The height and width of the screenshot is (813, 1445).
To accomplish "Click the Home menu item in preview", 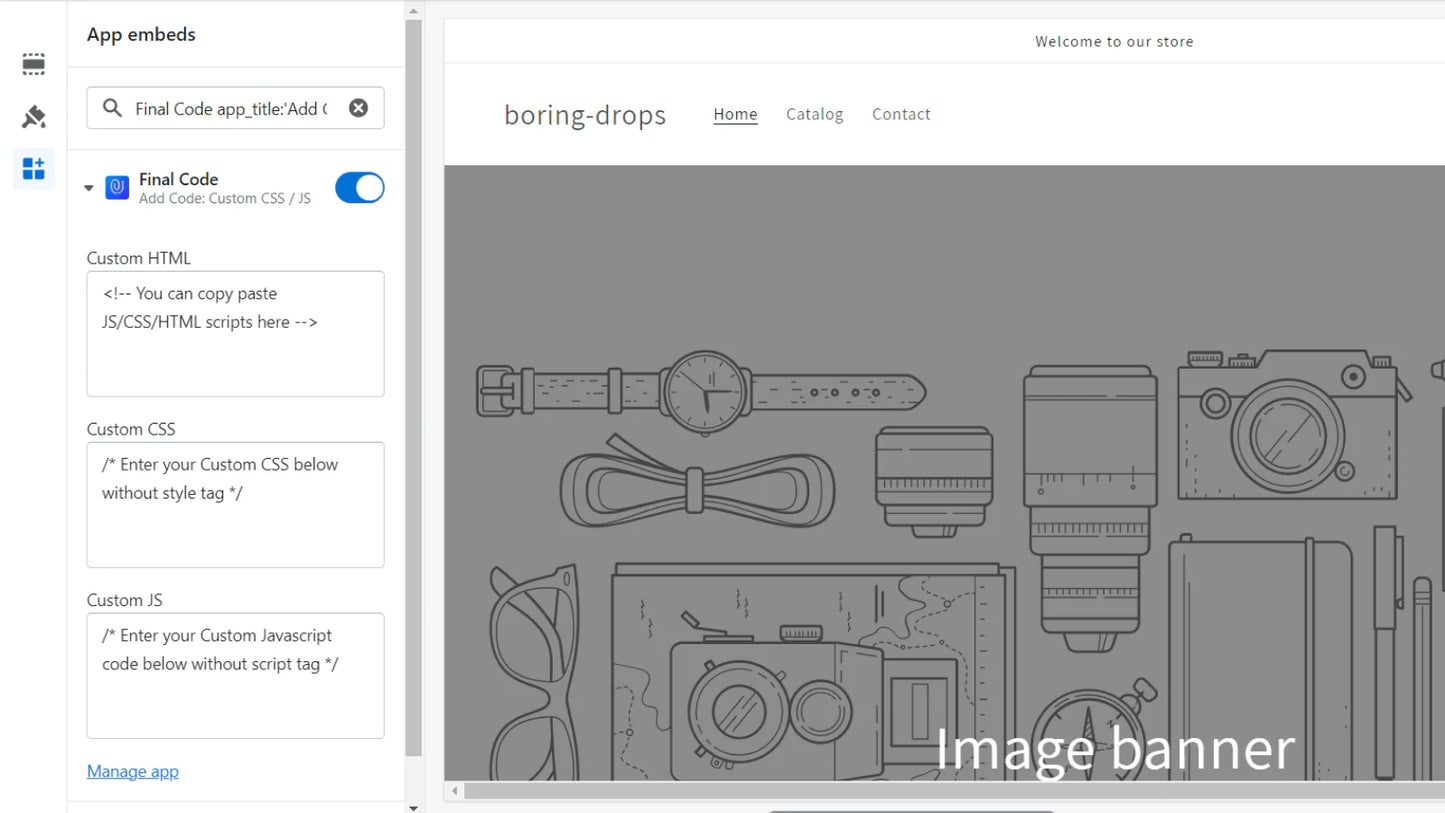I will (735, 114).
